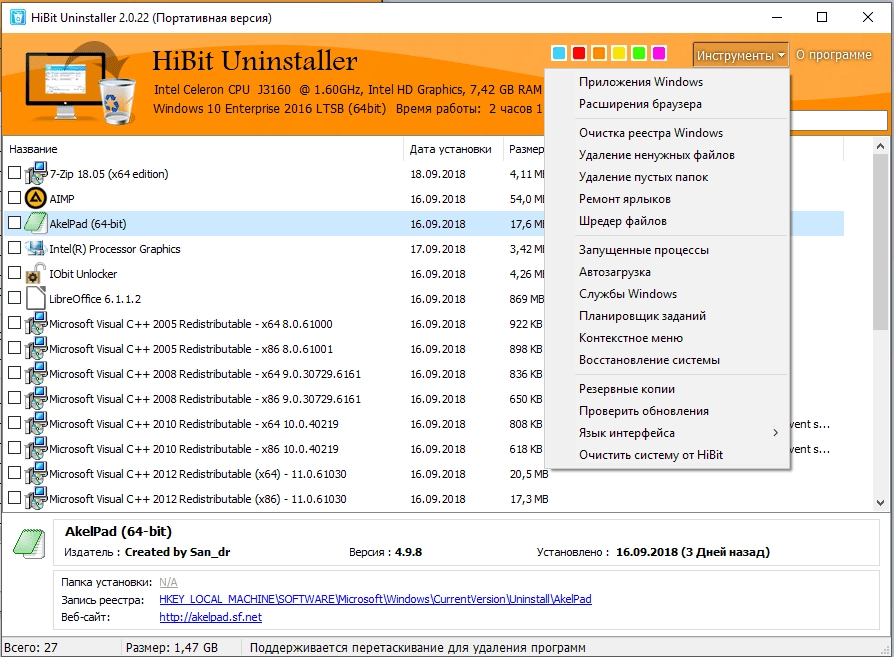Click the IObit Unlocker padlock icon
This screenshot has width=894, height=657.
pyautogui.click(x=36, y=273)
